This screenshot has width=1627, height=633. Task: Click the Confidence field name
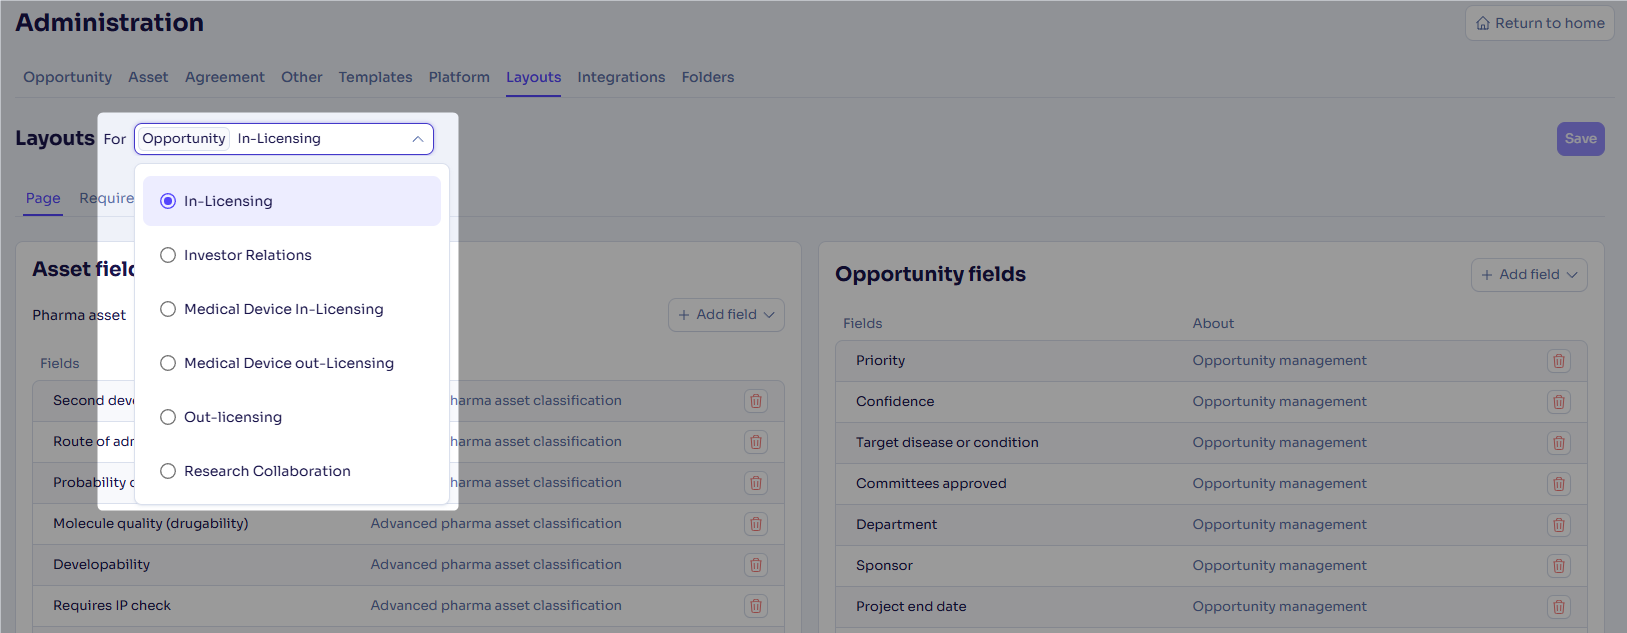pos(895,402)
